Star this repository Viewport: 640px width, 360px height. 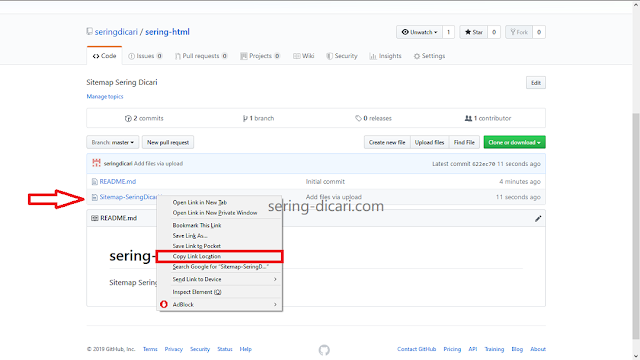point(473,32)
